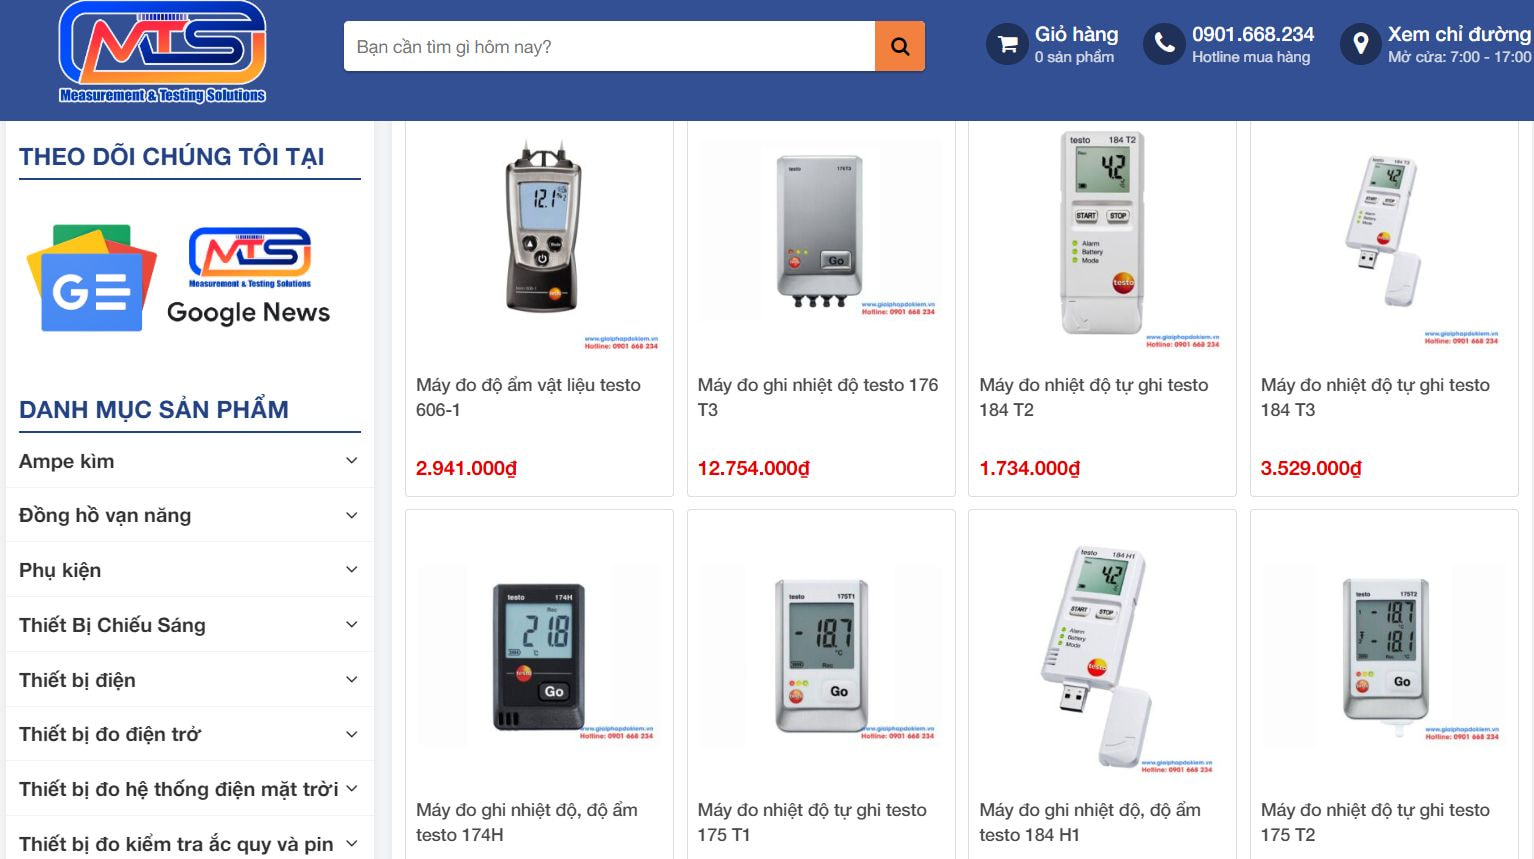Viewport: 1534px width, 859px height.
Task: Open Máy đo ghi nhiệt độ testo 176 T3 link
Action: (817, 397)
